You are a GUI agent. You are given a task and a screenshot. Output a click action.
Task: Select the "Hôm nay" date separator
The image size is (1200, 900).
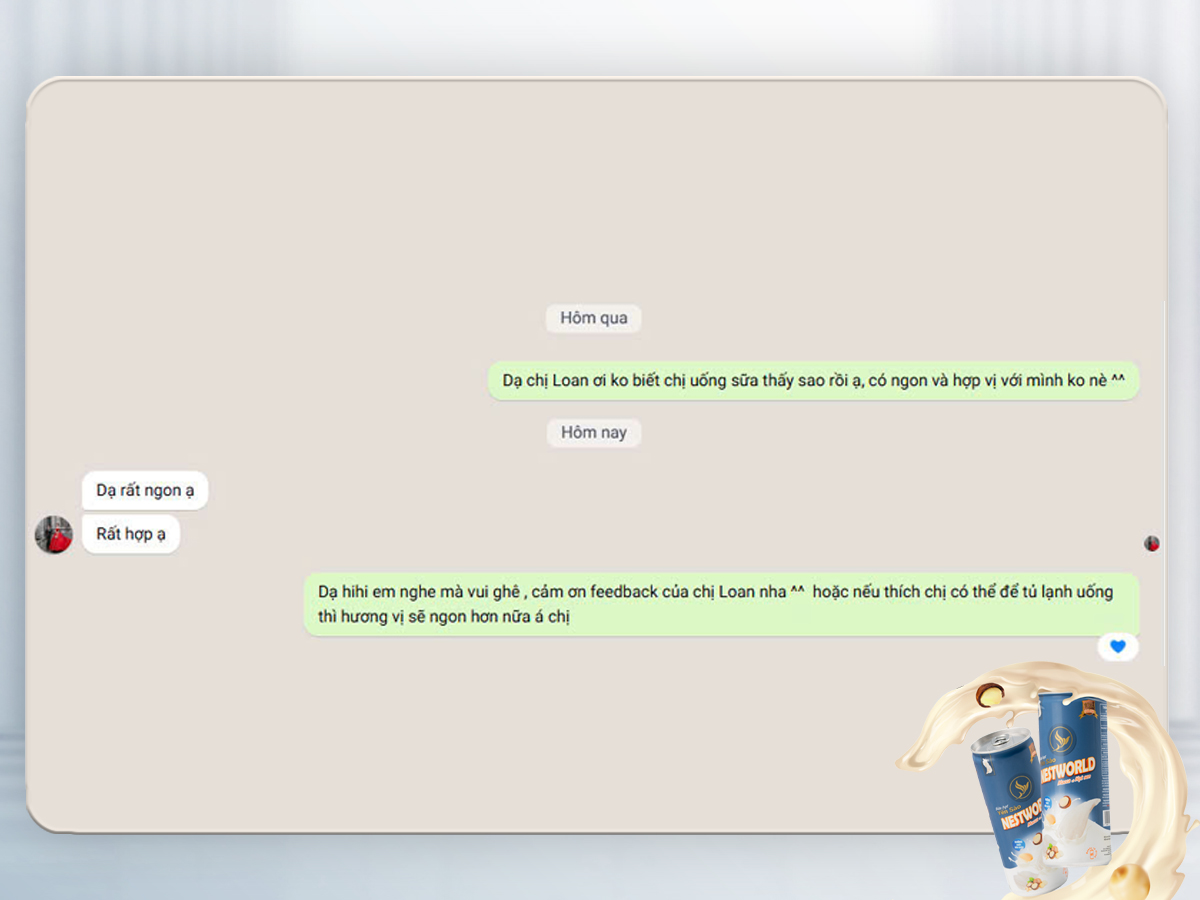(593, 433)
